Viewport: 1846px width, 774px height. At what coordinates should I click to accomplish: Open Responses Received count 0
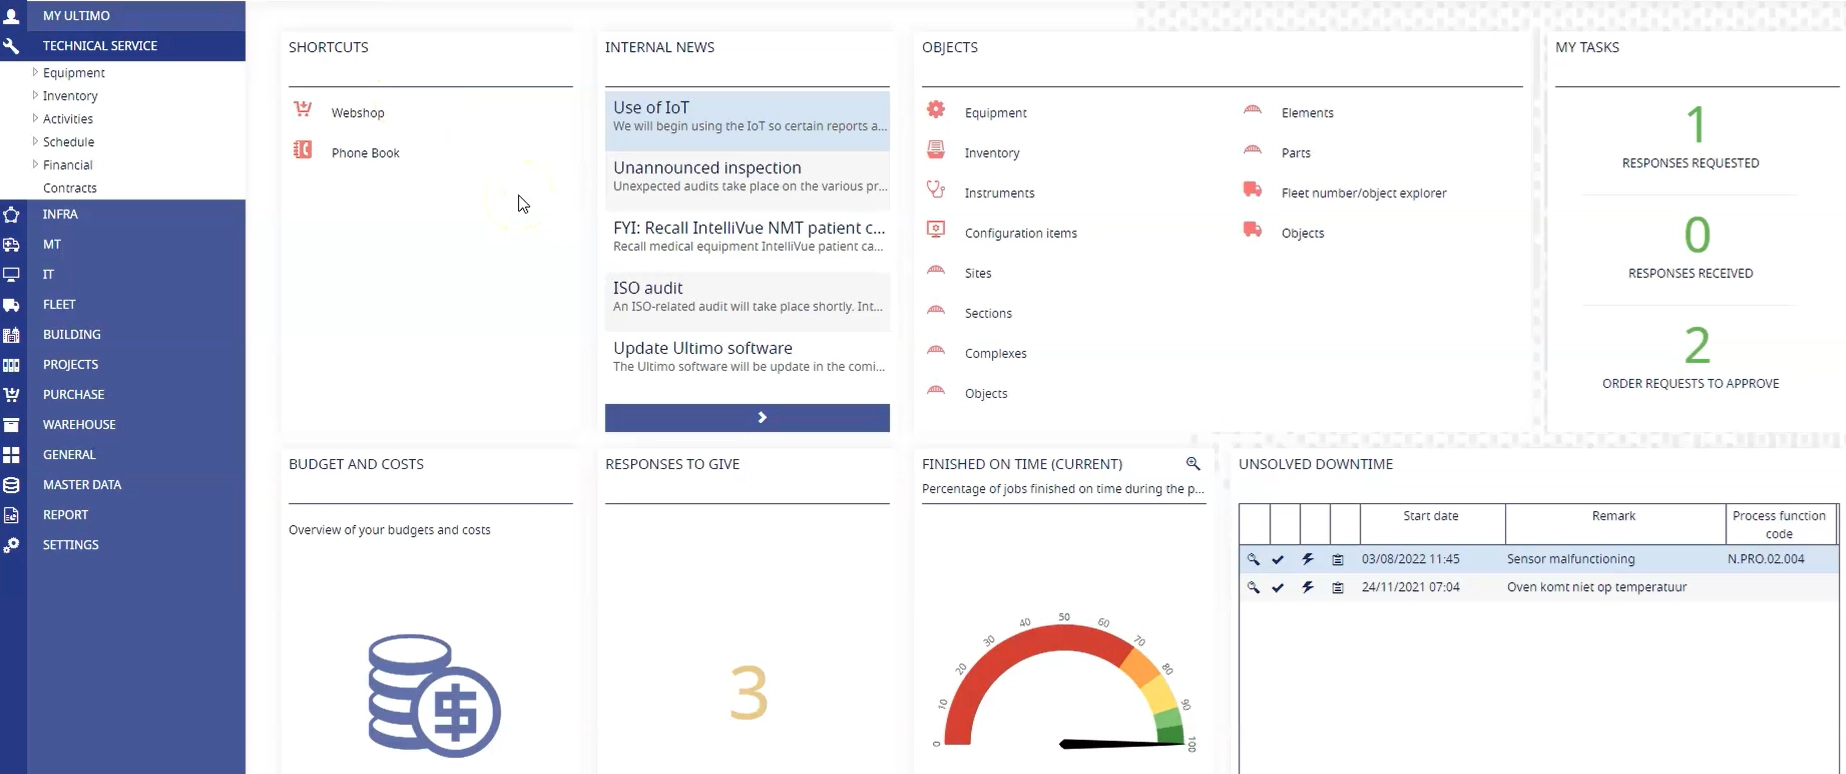click(1697, 235)
